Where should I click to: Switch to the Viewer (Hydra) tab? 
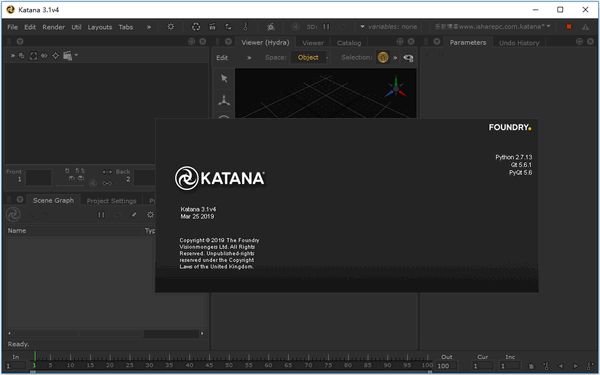click(x=265, y=42)
